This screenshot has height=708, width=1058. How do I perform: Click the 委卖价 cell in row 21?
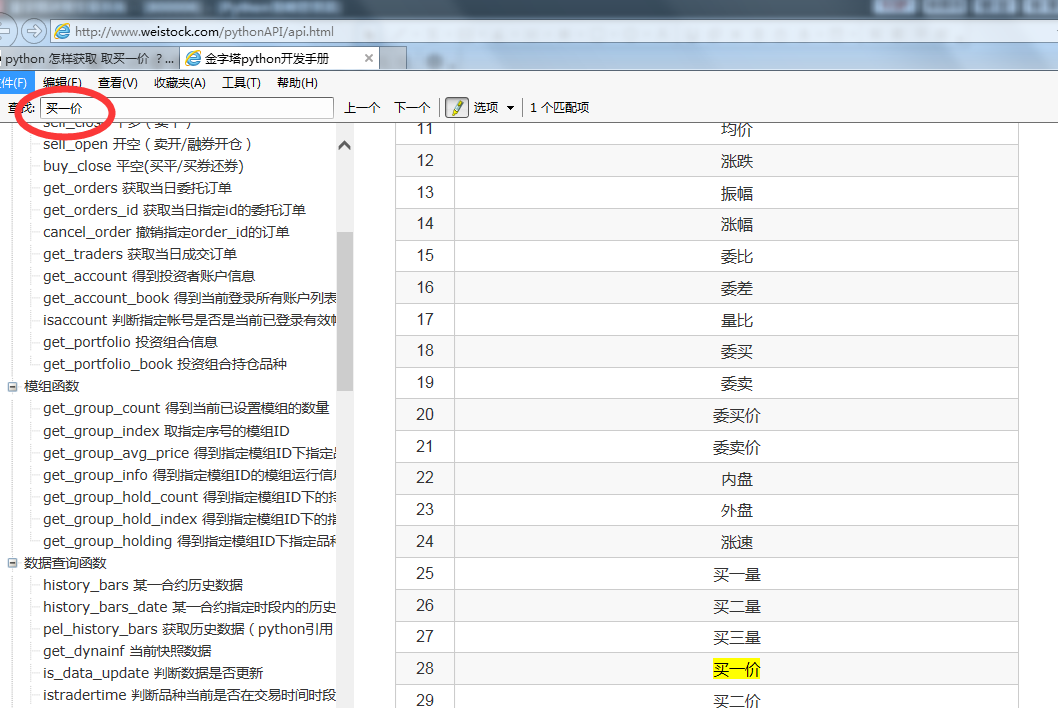pyautogui.click(x=736, y=447)
